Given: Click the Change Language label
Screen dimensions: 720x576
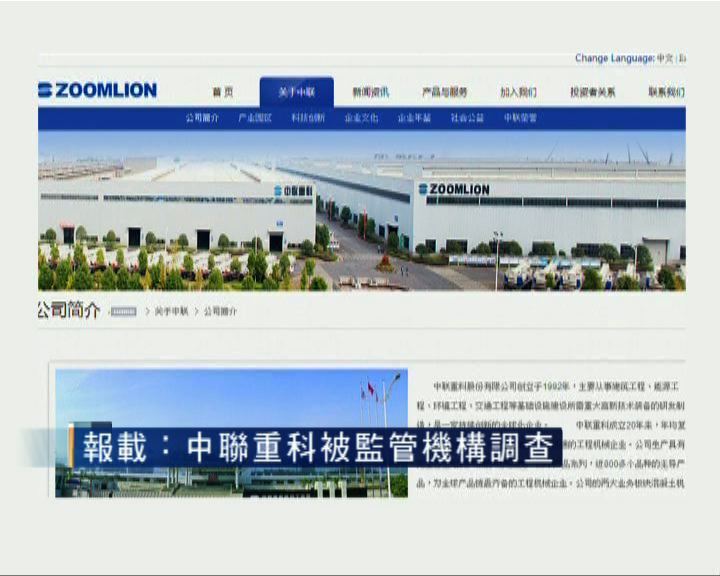Looking at the screenshot, I should point(615,58).
